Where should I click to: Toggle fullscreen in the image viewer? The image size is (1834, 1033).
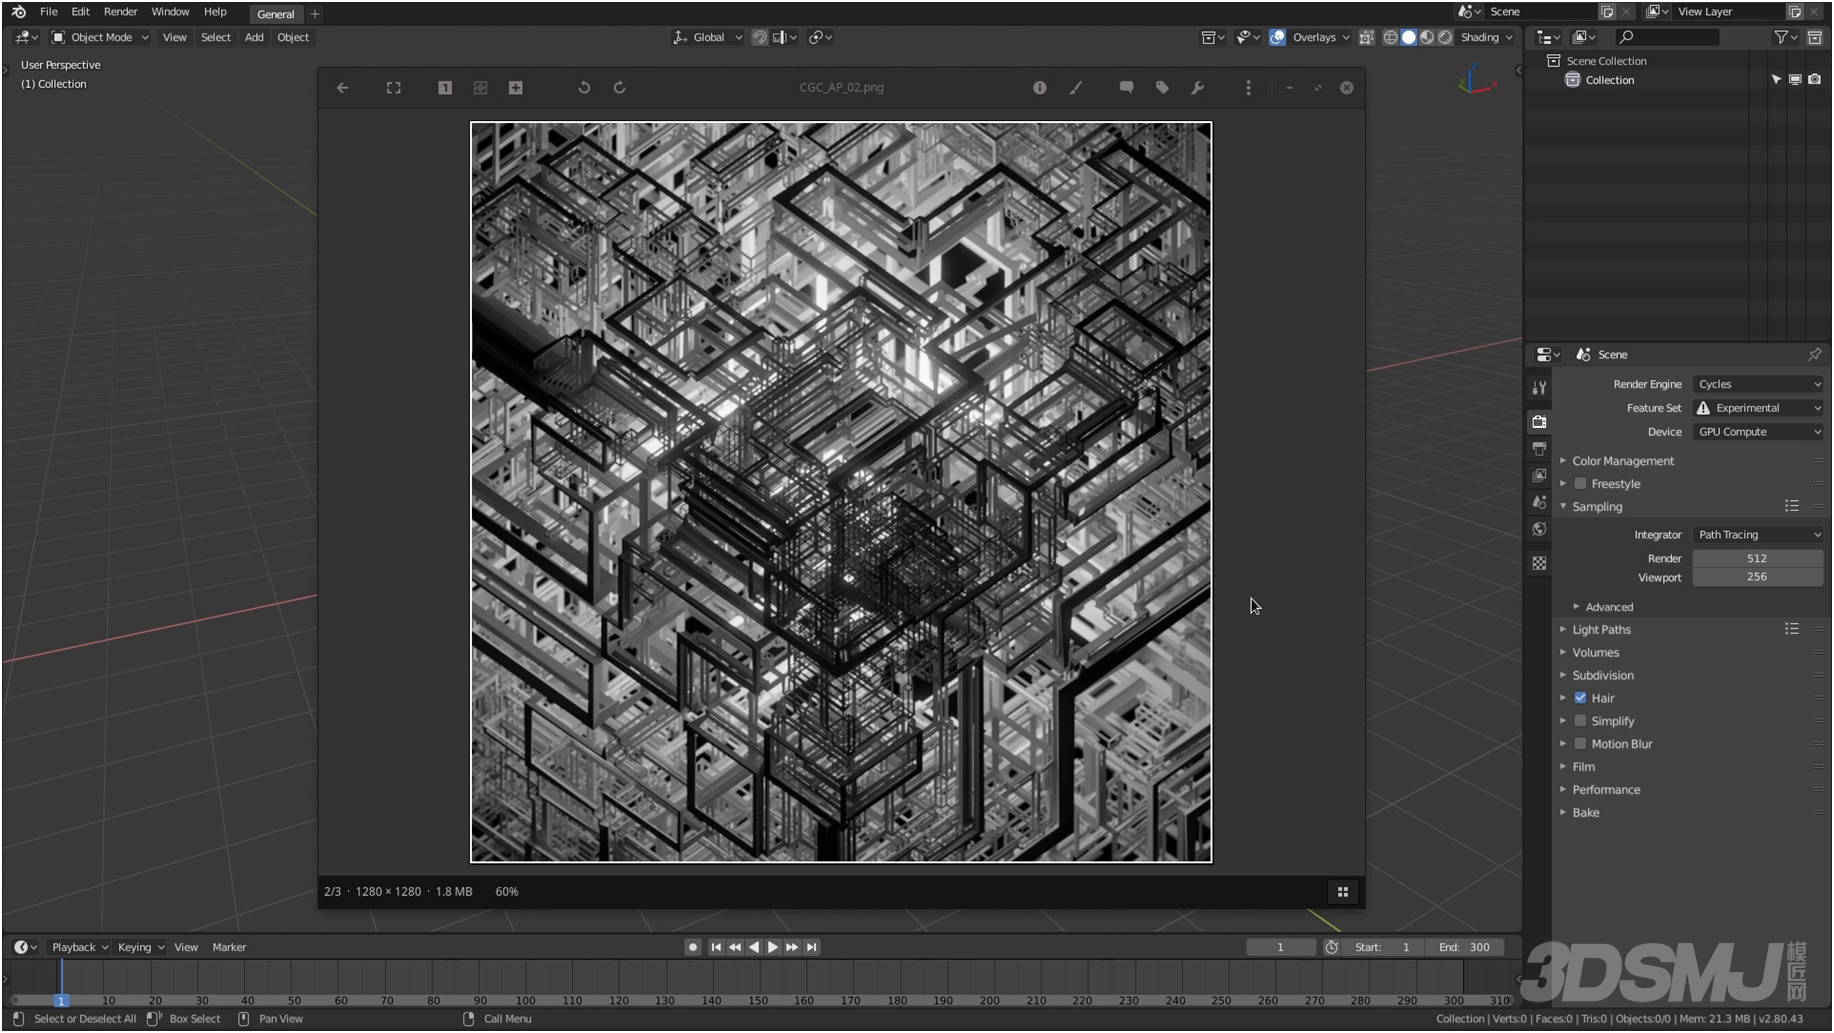pyautogui.click(x=394, y=88)
